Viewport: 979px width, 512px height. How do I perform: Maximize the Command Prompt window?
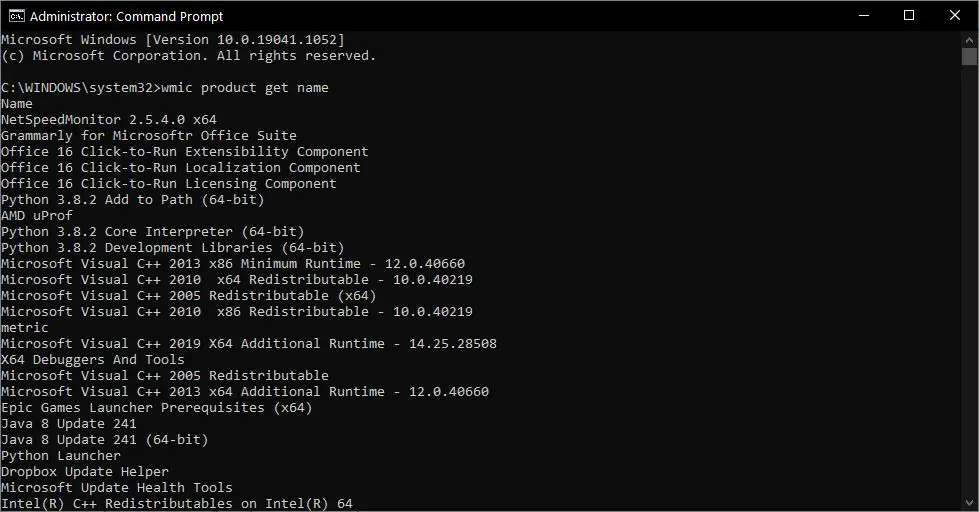click(909, 16)
